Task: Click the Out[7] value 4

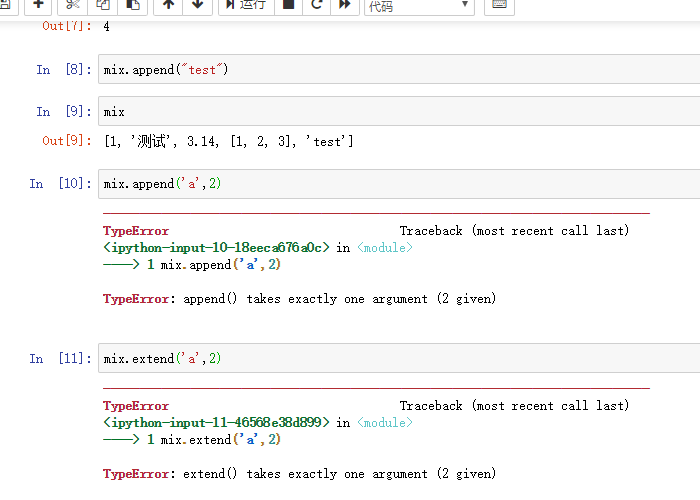Action: click(106, 26)
